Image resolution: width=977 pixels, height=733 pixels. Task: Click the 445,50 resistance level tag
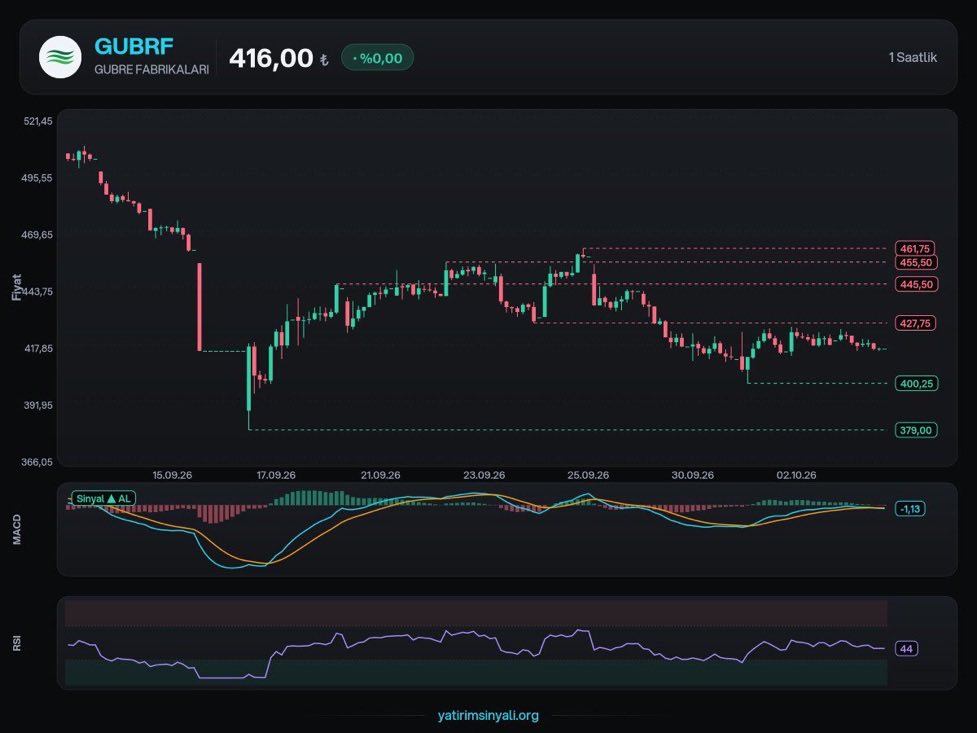pyautogui.click(x=916, y=284)
